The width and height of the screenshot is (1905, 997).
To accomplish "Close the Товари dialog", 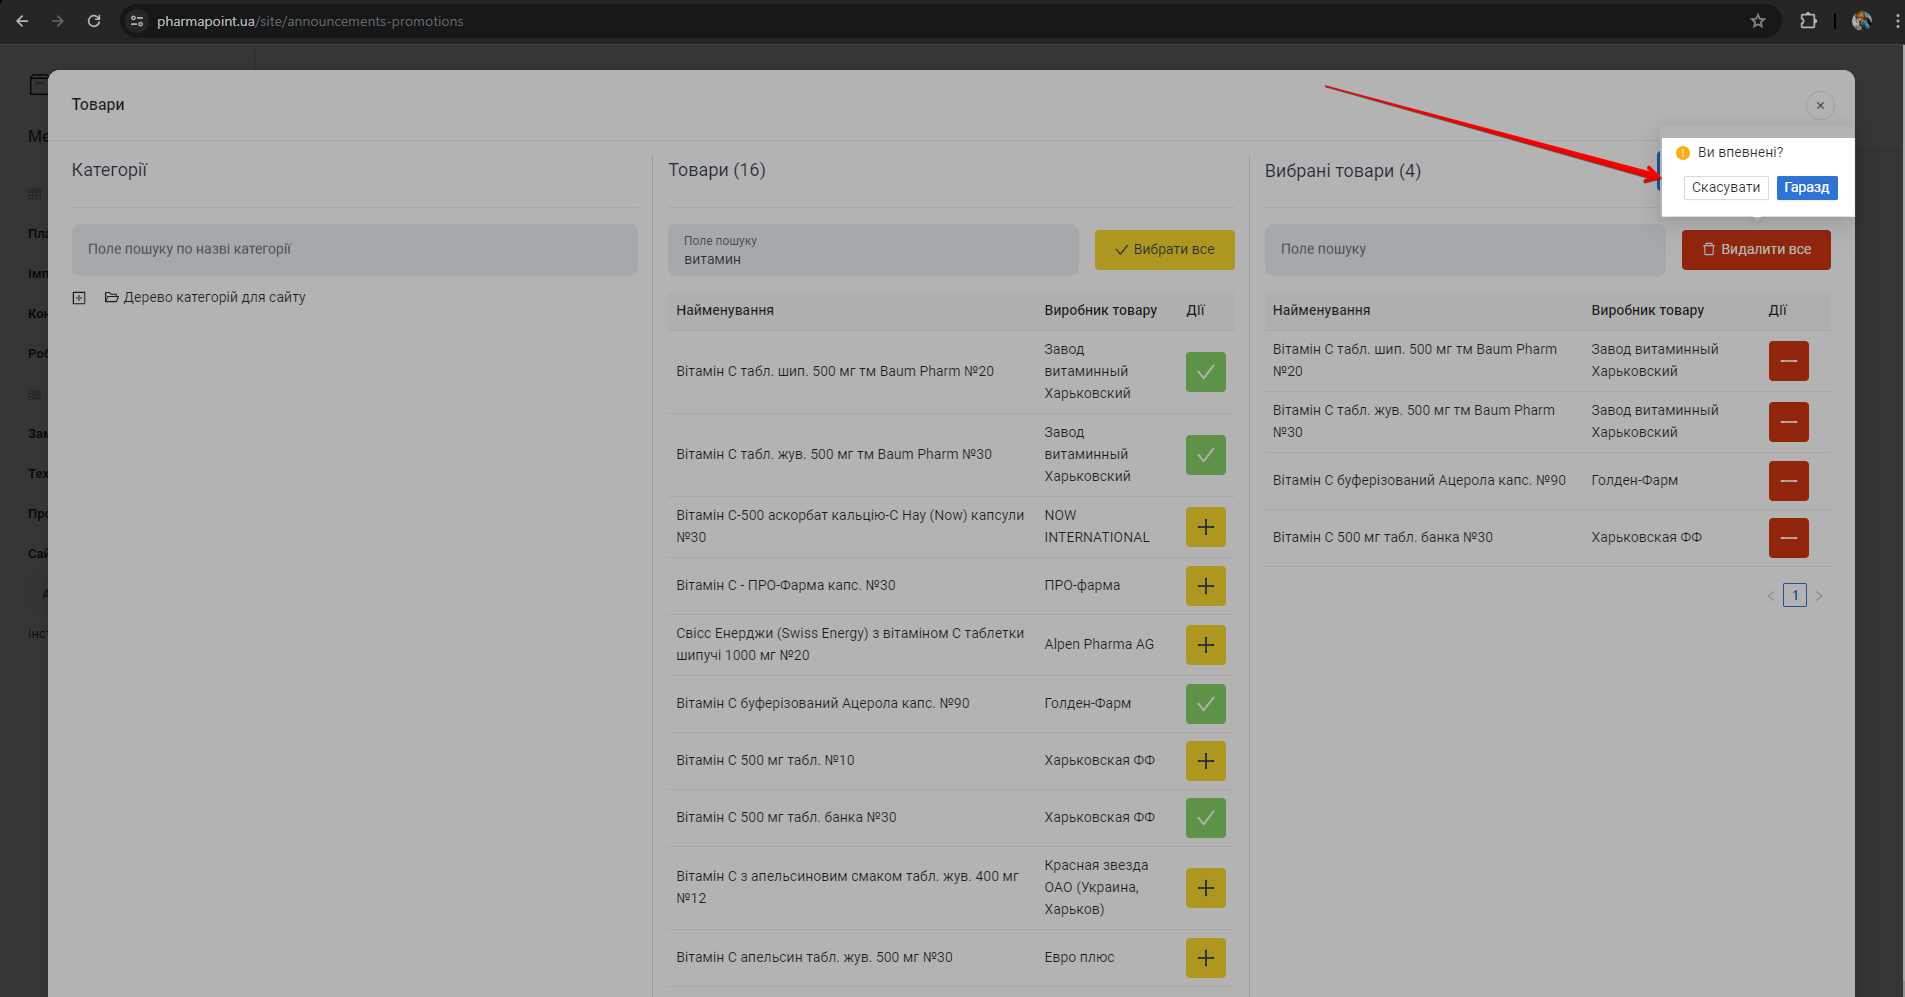I will [1820, 106].
